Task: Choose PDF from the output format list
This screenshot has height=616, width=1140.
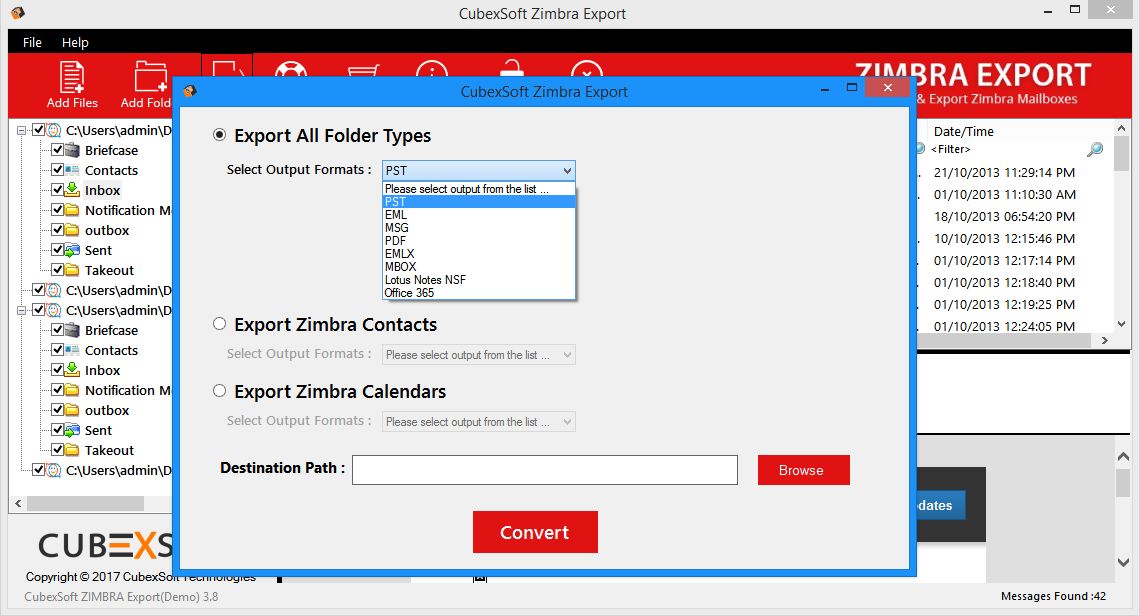Action: coord(479,241)
